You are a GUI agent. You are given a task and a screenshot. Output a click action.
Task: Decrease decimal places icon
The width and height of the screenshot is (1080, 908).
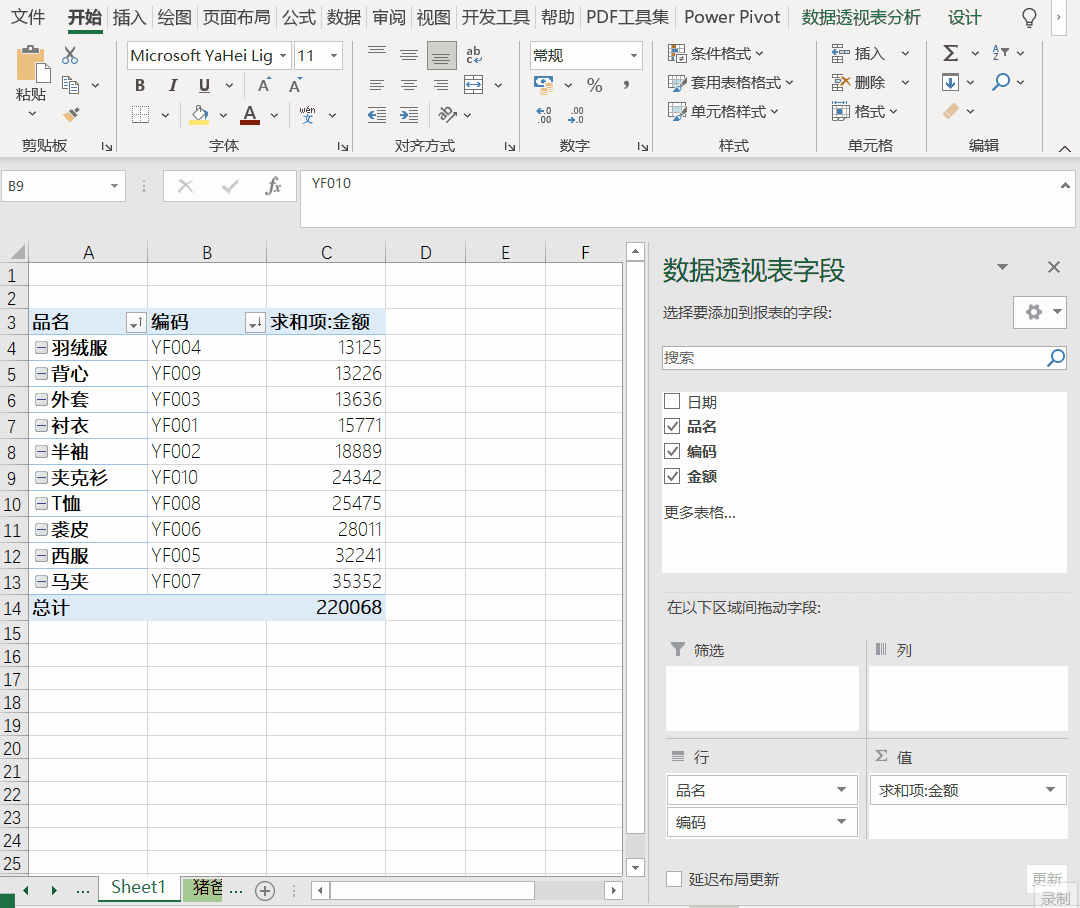[x=576, y=115]
